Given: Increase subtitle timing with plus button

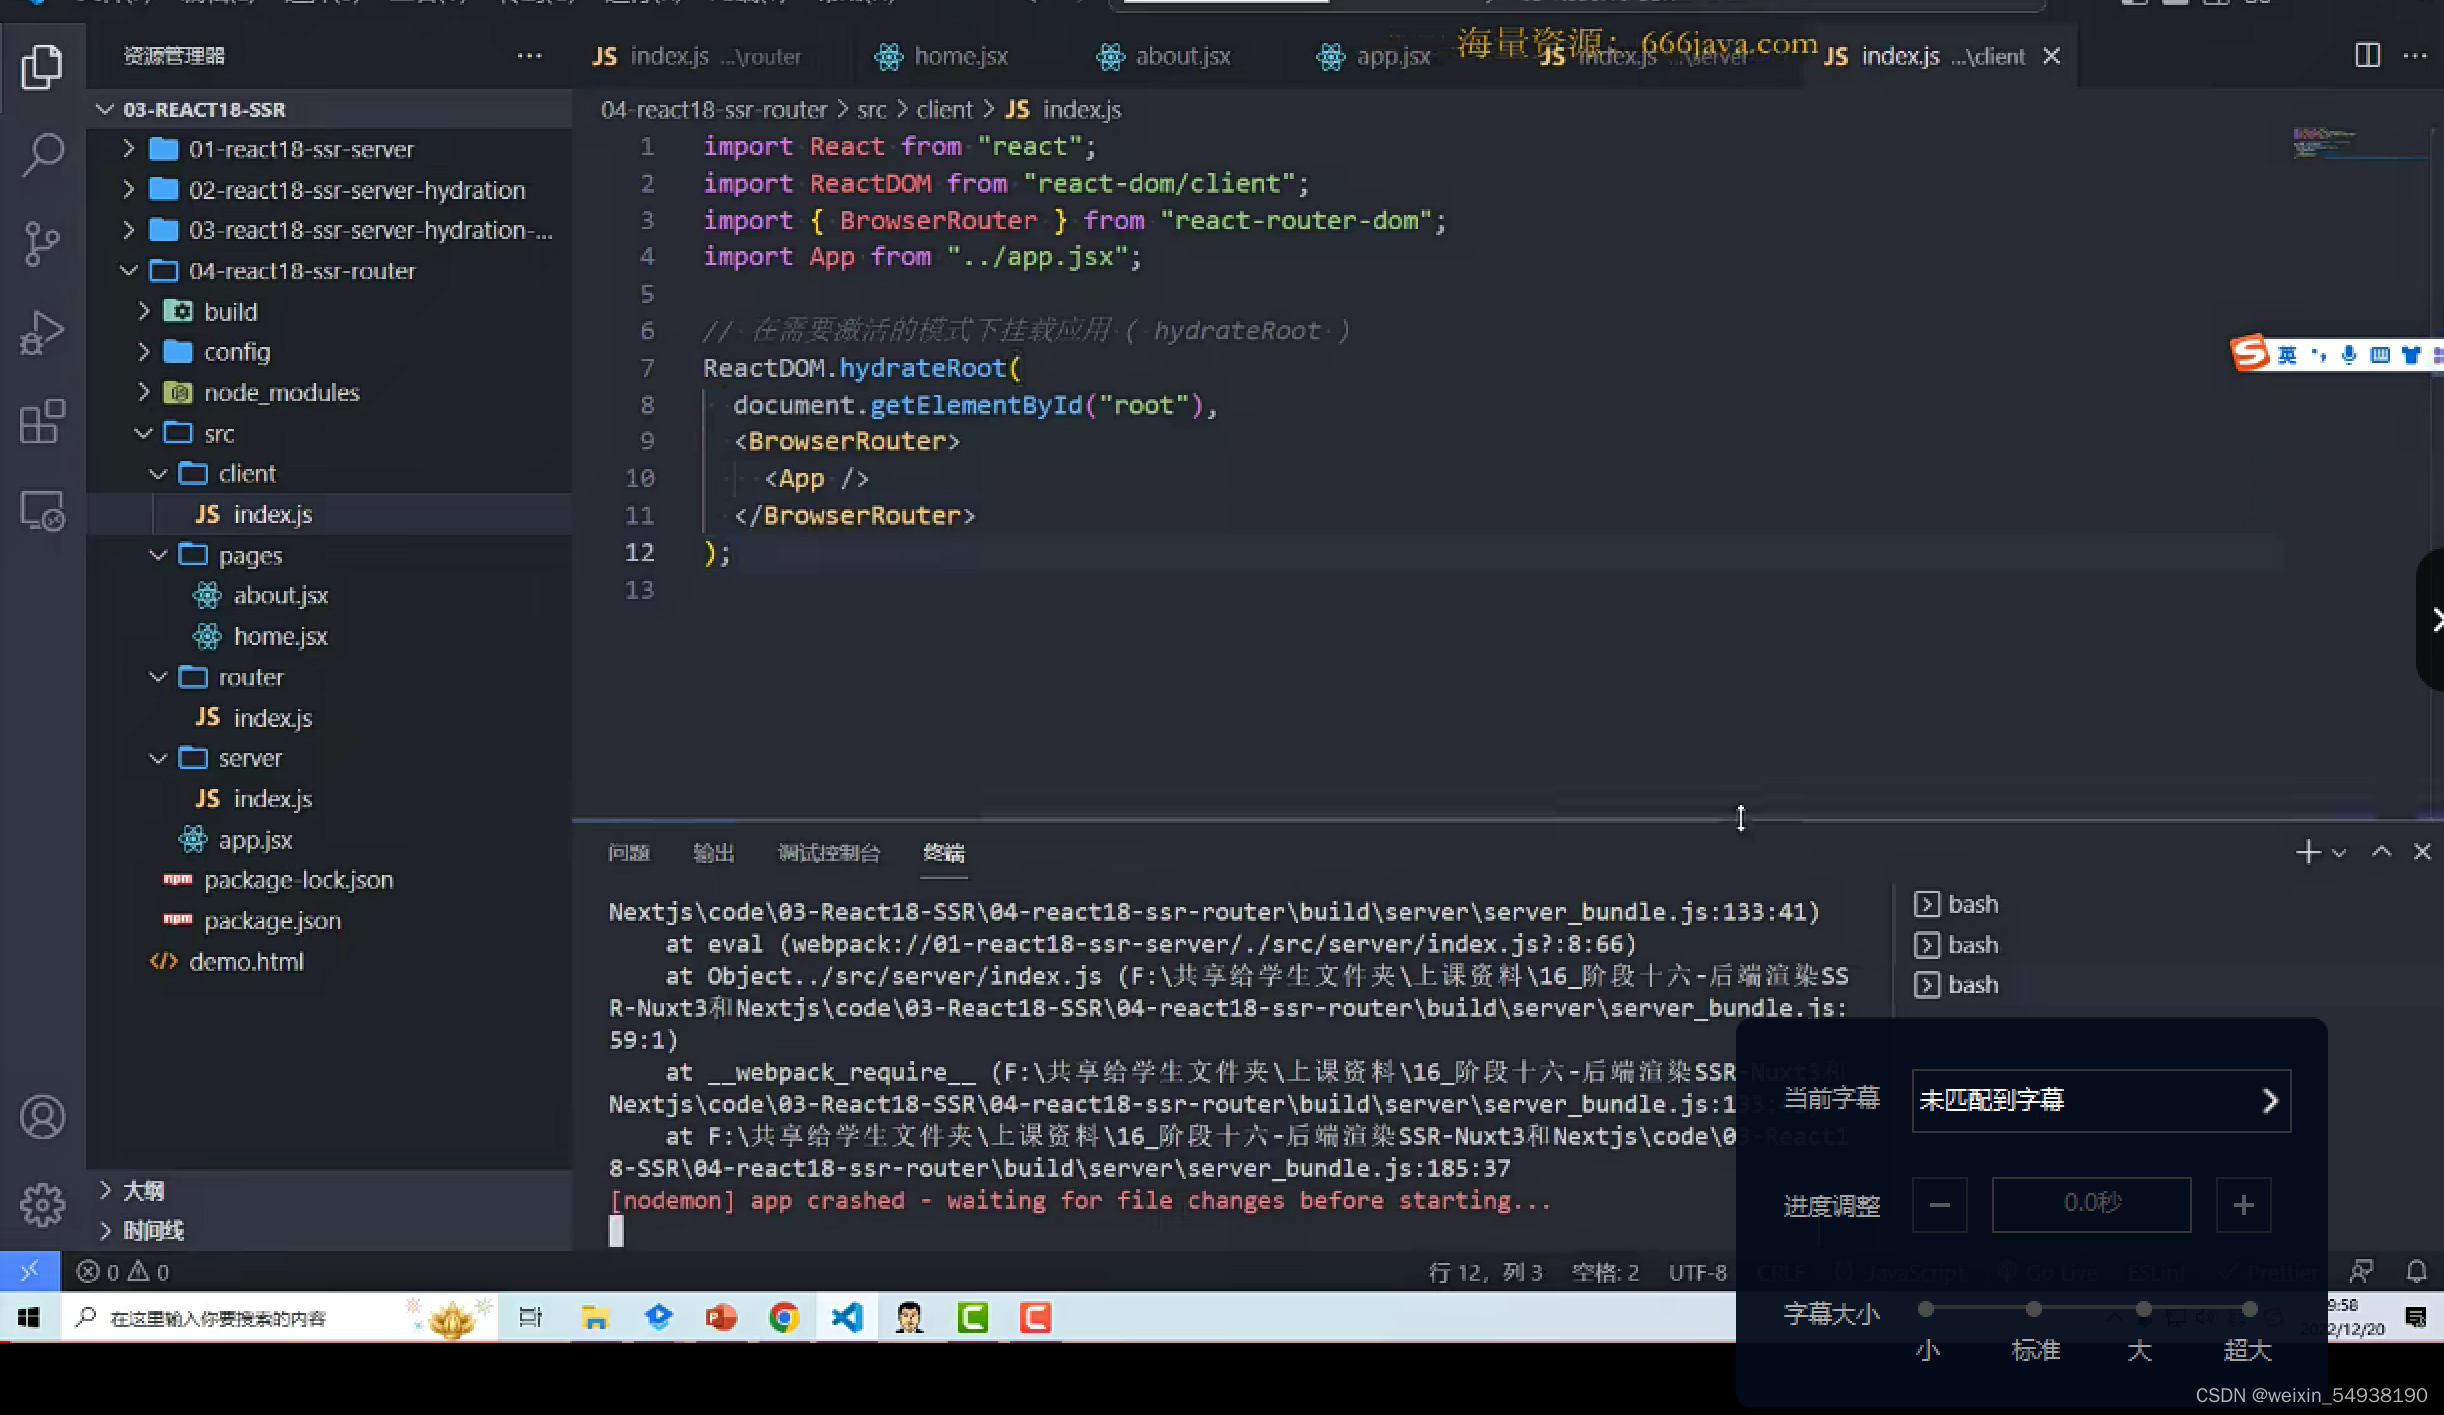Looking at the screenshot, I should click(x=2243, y=1205).
